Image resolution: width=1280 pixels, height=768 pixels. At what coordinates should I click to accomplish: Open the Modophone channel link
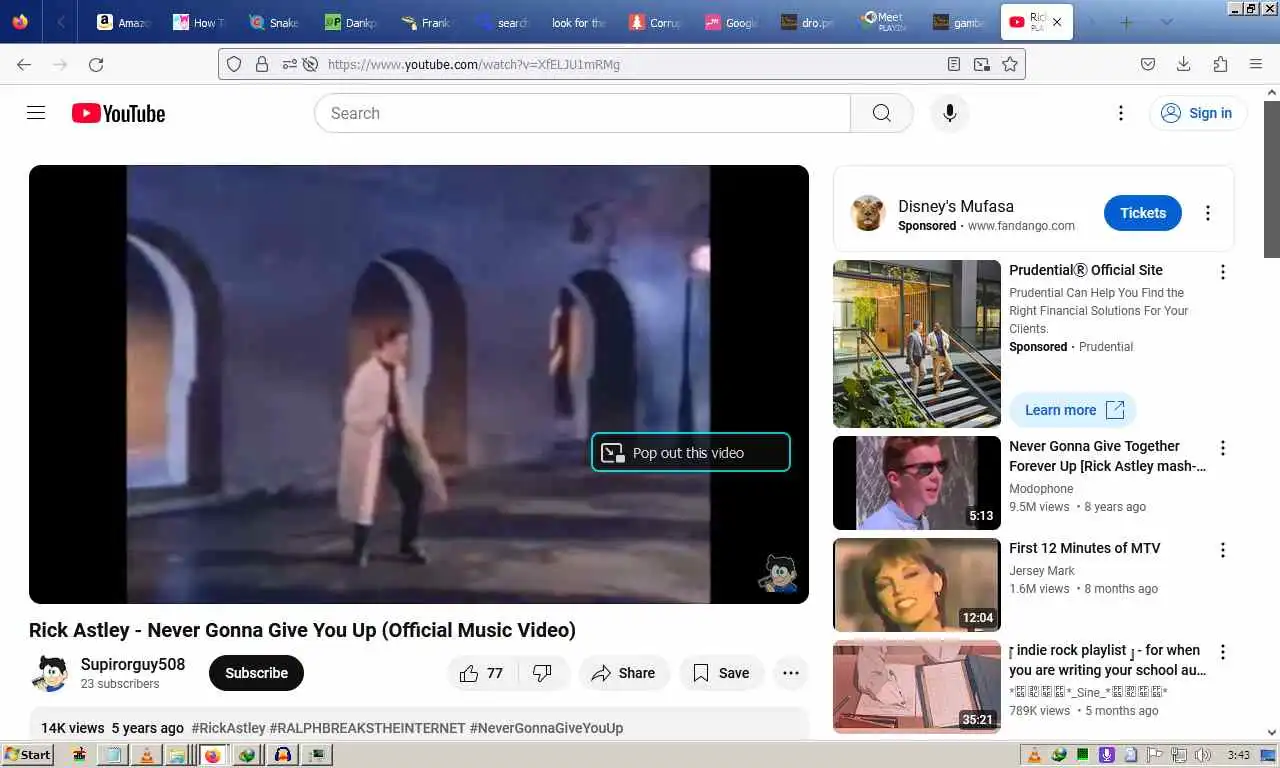pyautogui.click(x=1041, y=489)
